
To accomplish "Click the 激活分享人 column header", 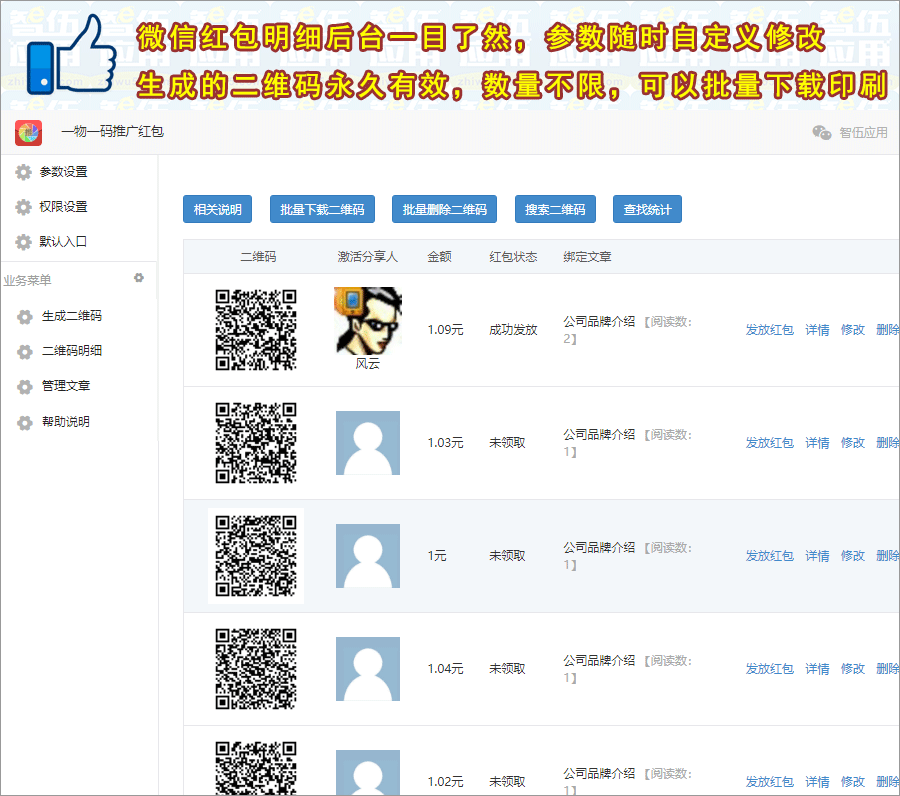I will 367,257.
